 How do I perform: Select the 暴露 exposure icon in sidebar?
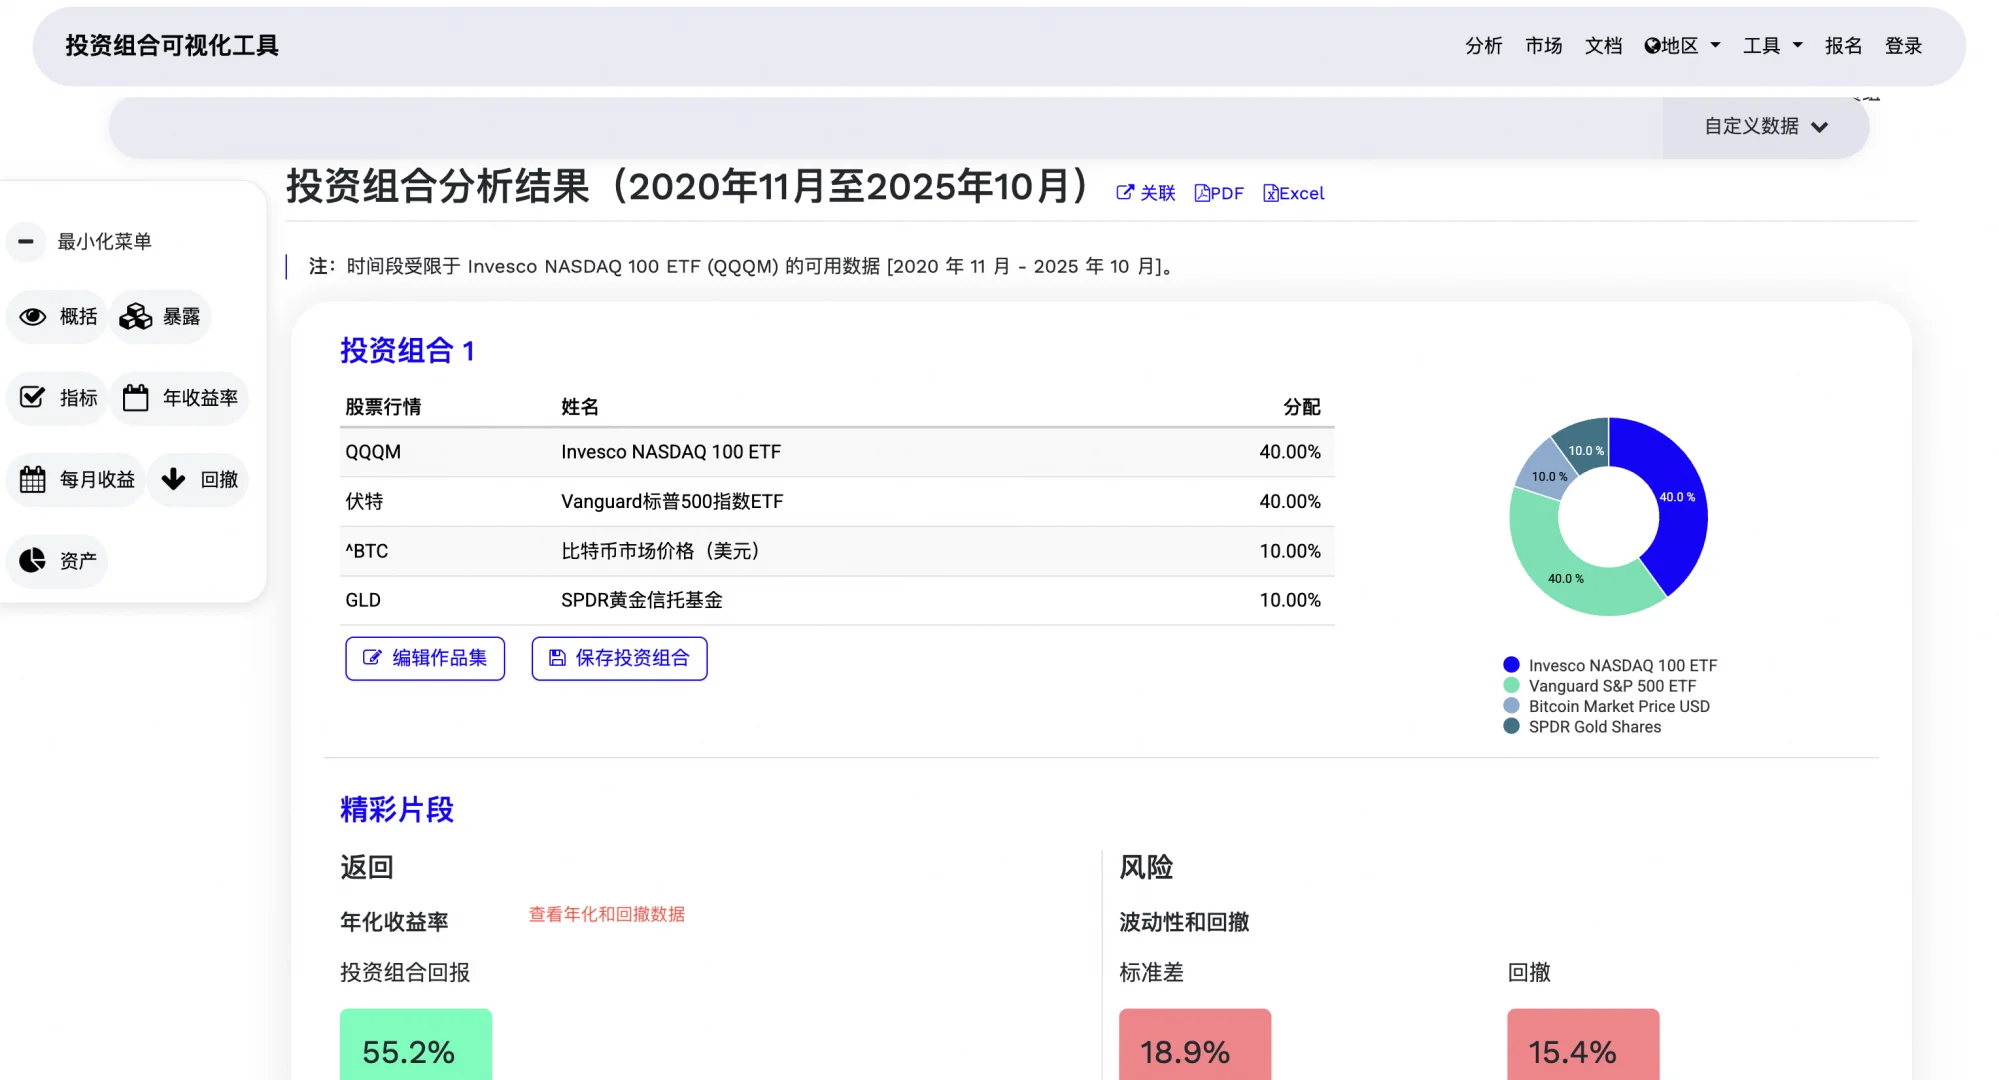point(160,316)
